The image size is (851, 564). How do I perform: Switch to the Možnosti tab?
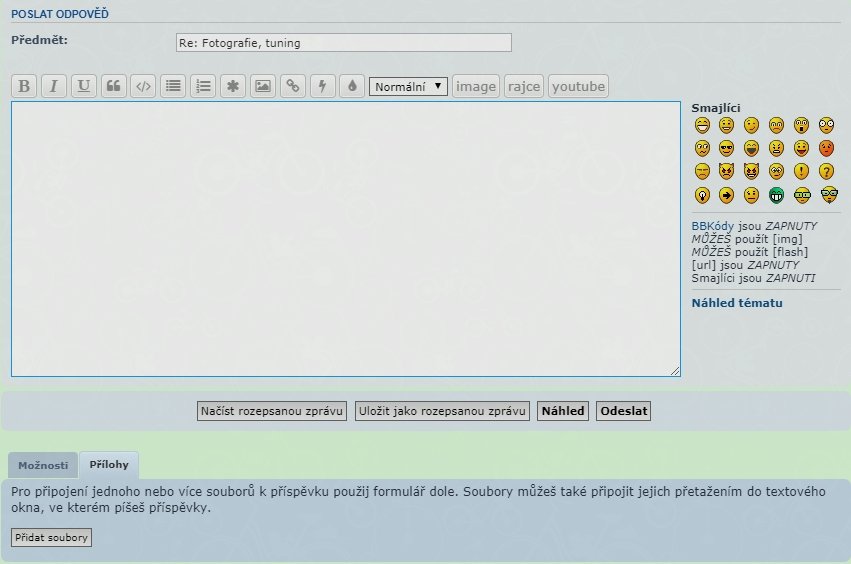click(43, 465)
